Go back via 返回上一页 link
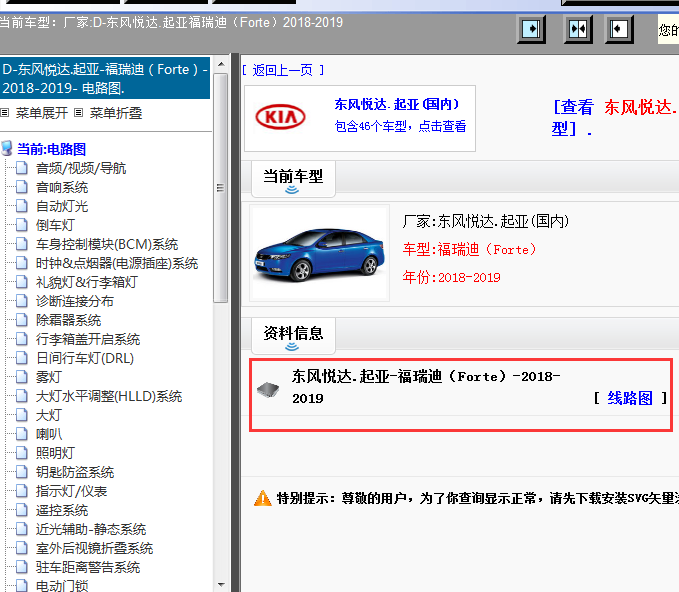The height and width of the screenshot is (592, 679). click(282, 70)
